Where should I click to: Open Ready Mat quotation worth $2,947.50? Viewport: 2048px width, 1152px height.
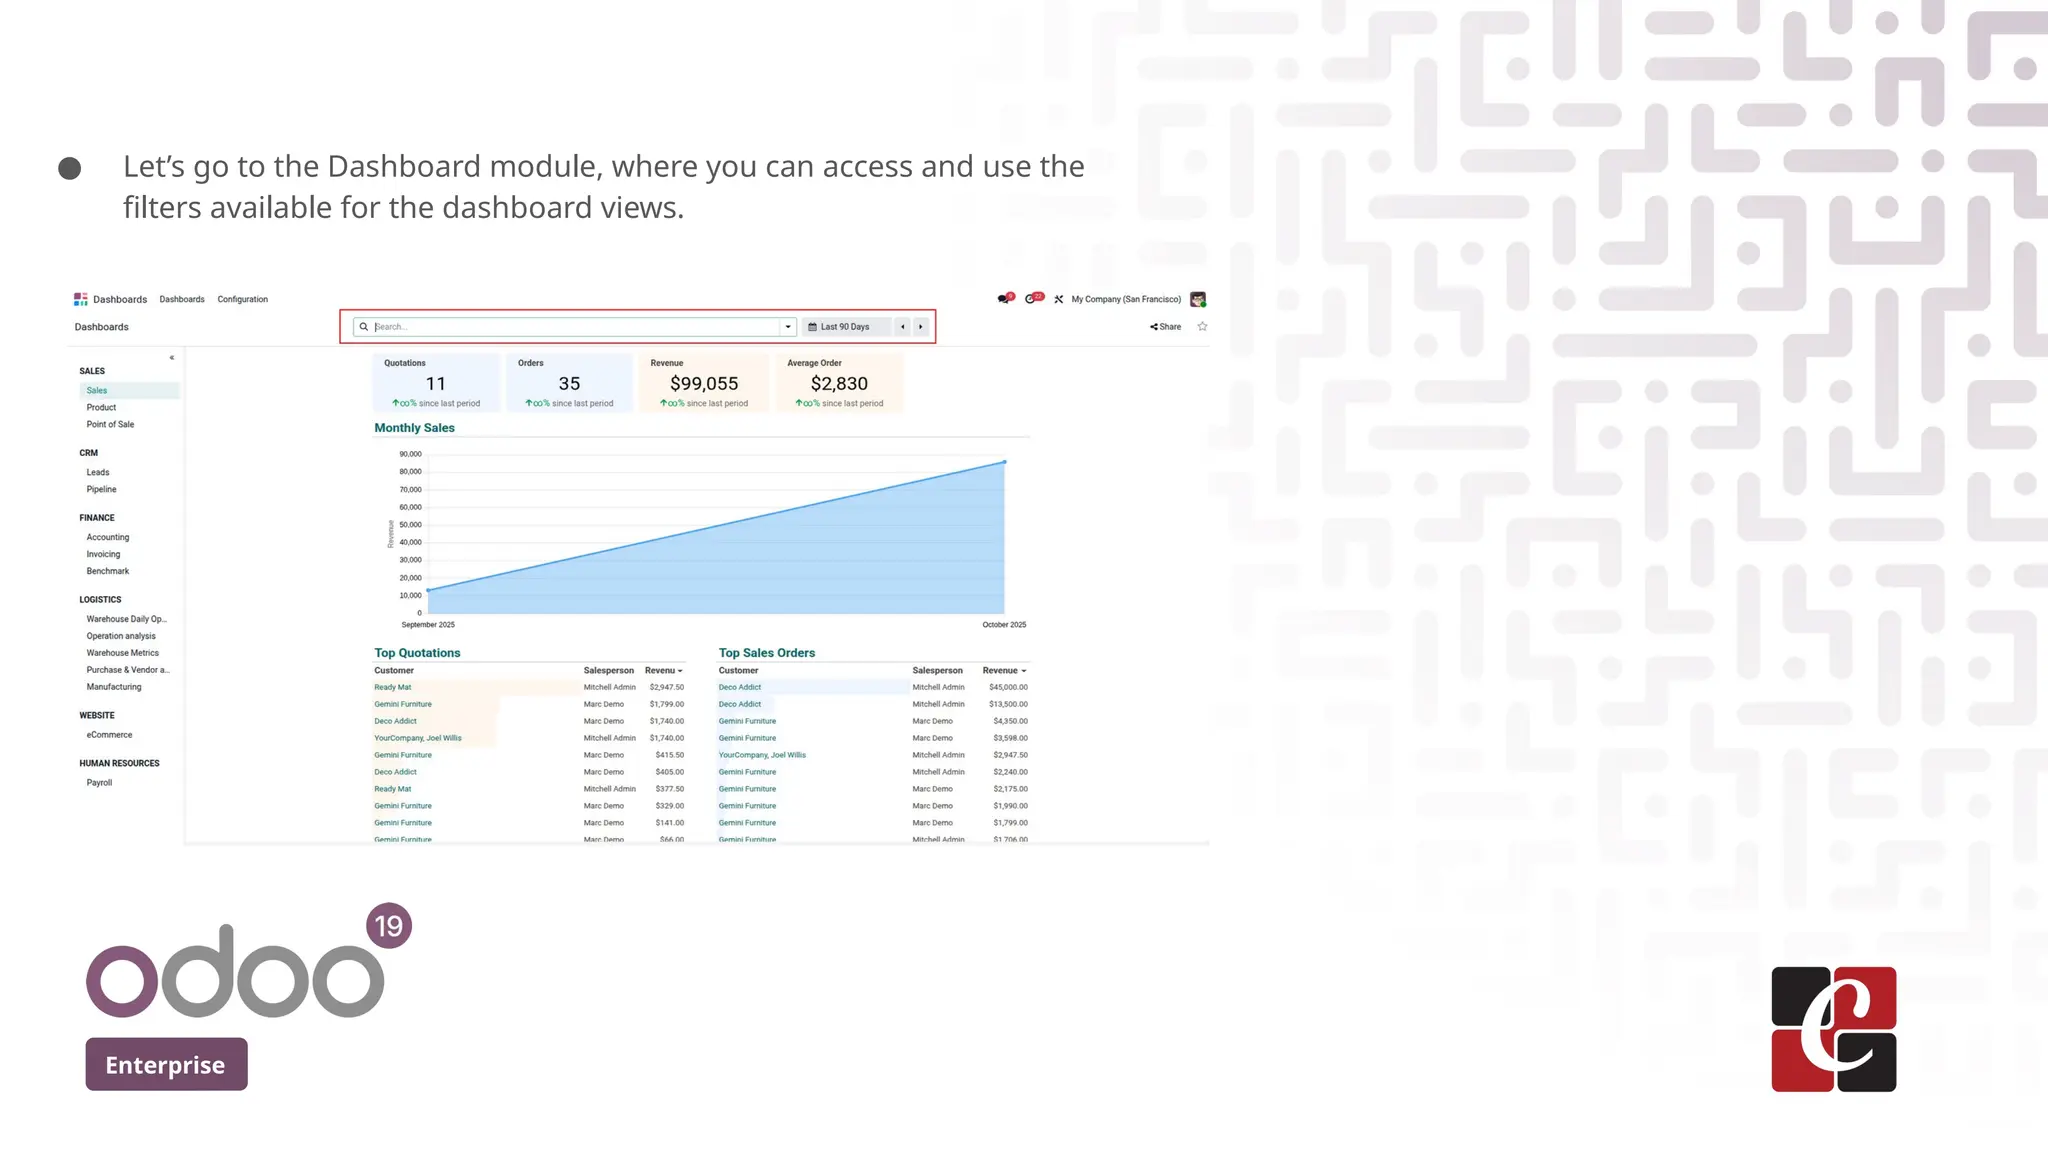[x=393, y=688]
